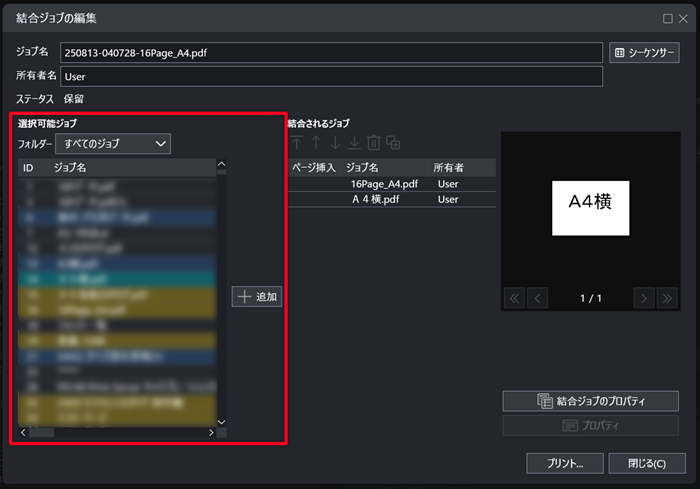
Task: Click horizontal scrollbar thumb of job list
Action: 42,432
